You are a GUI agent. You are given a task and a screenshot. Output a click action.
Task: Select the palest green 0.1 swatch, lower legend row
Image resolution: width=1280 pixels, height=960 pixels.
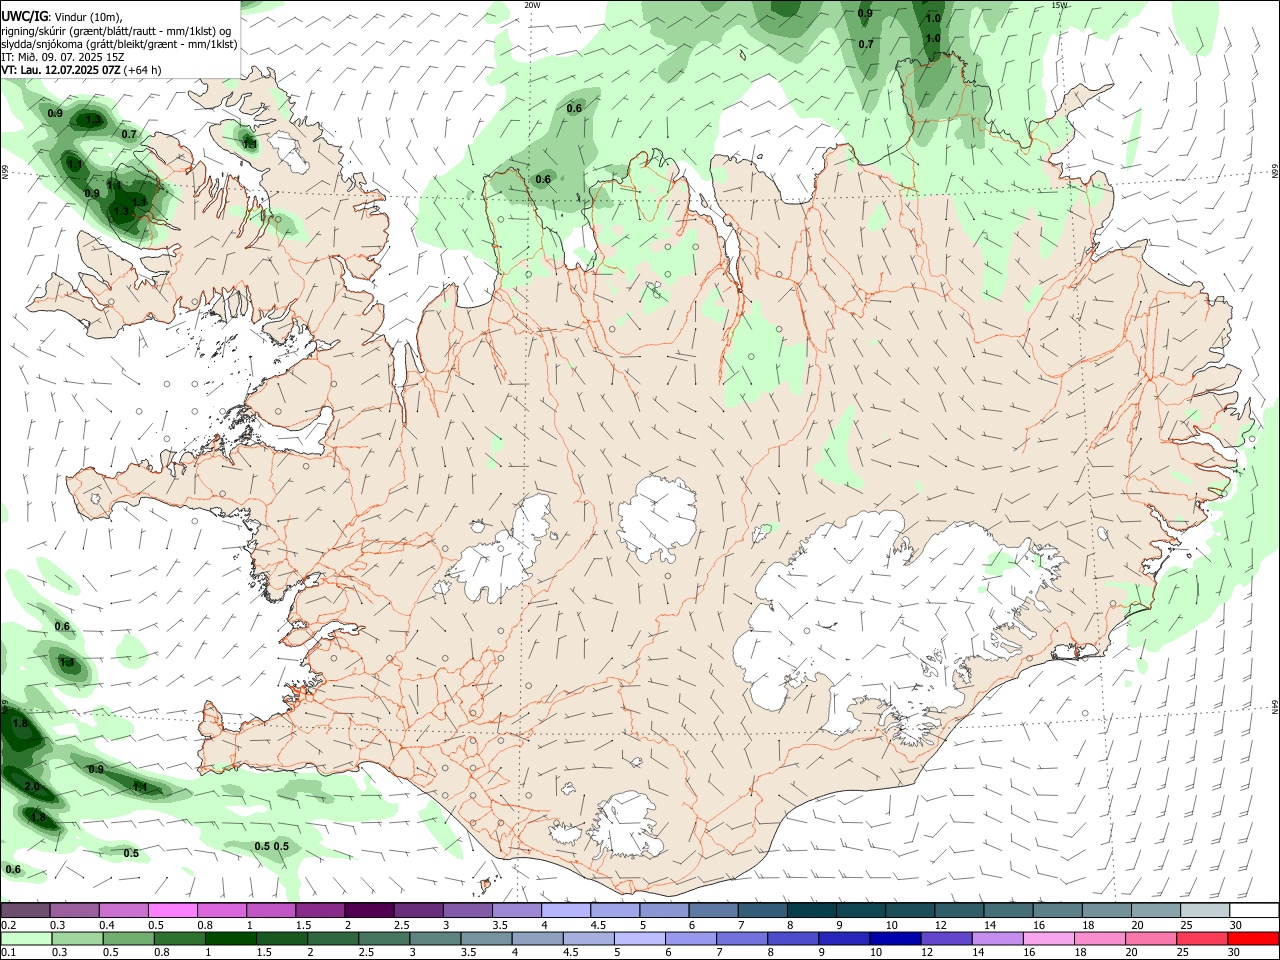click(x=26, y=938)
